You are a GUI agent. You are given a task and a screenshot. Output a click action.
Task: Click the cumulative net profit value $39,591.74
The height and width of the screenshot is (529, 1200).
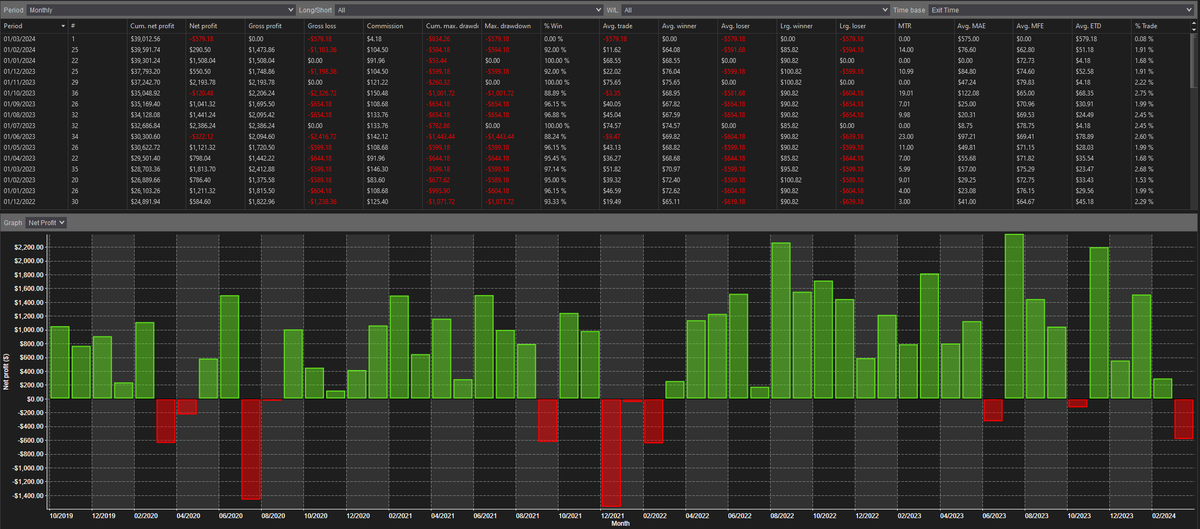(x=146, y=48)
